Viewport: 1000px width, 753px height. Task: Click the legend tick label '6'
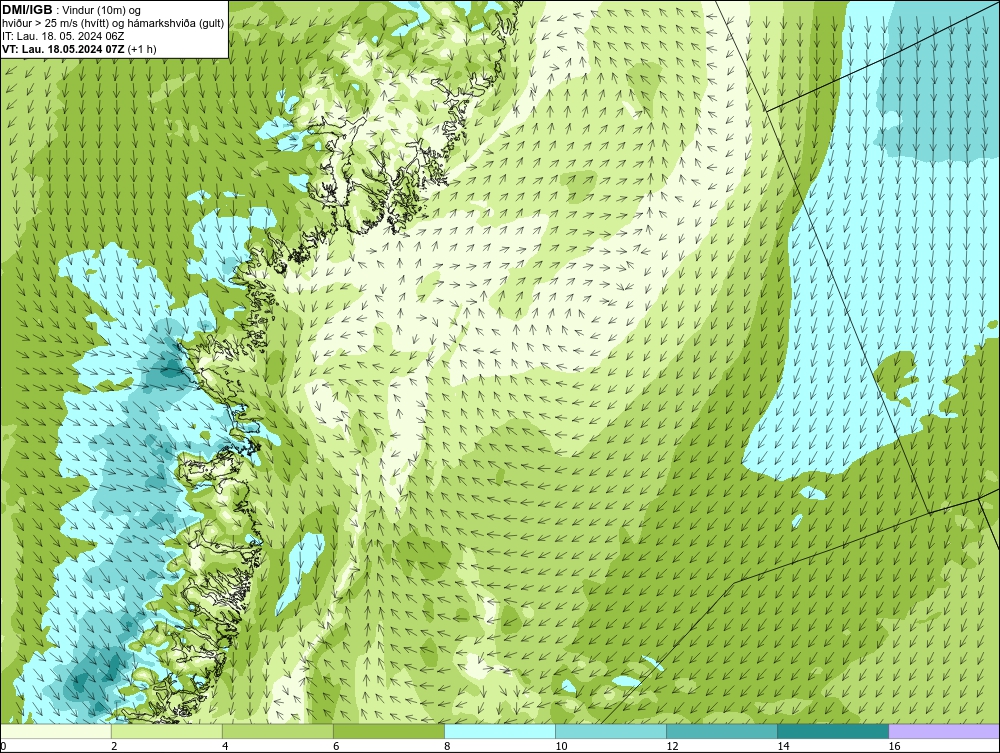pos(335,746)
